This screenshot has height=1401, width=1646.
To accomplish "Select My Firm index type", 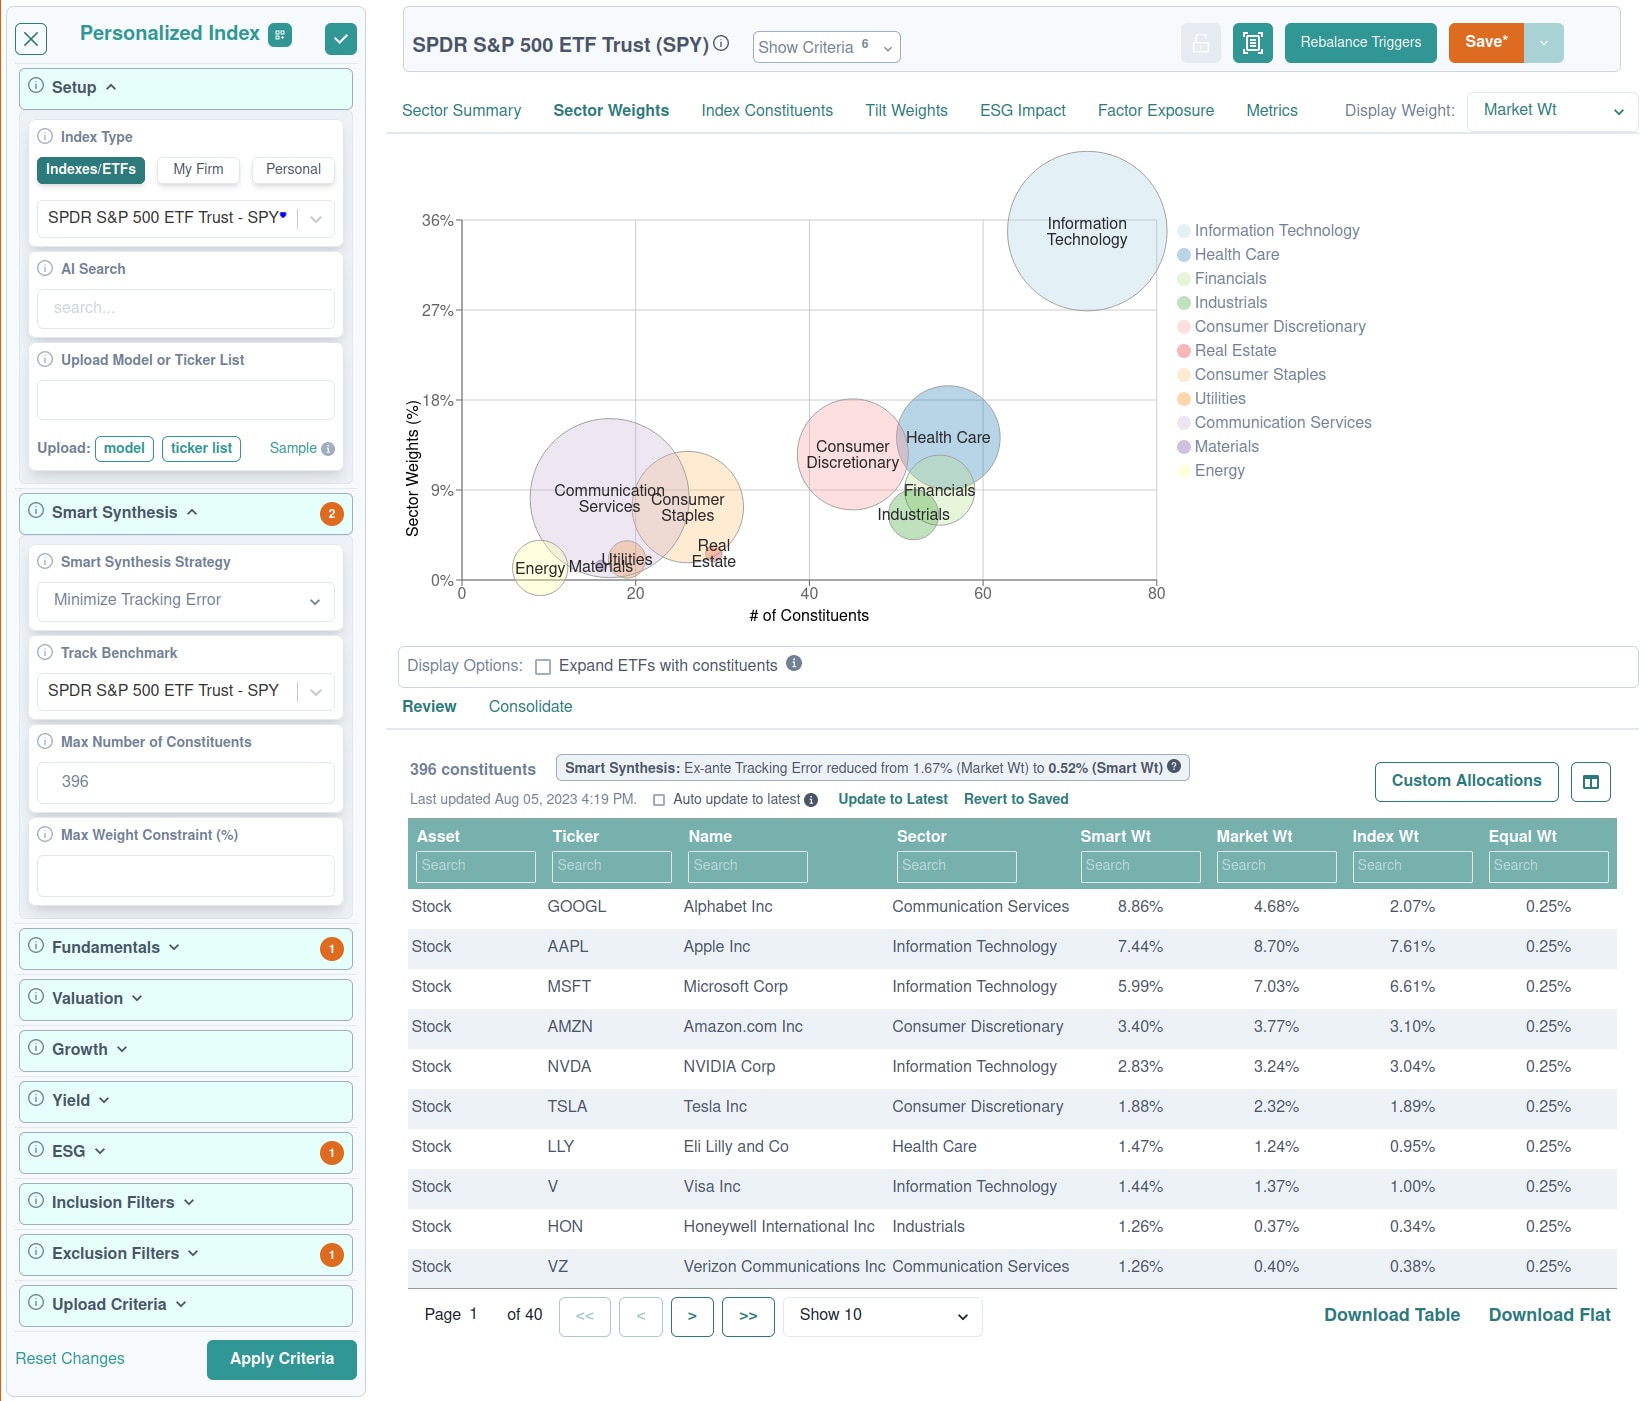I will point(198,170).
